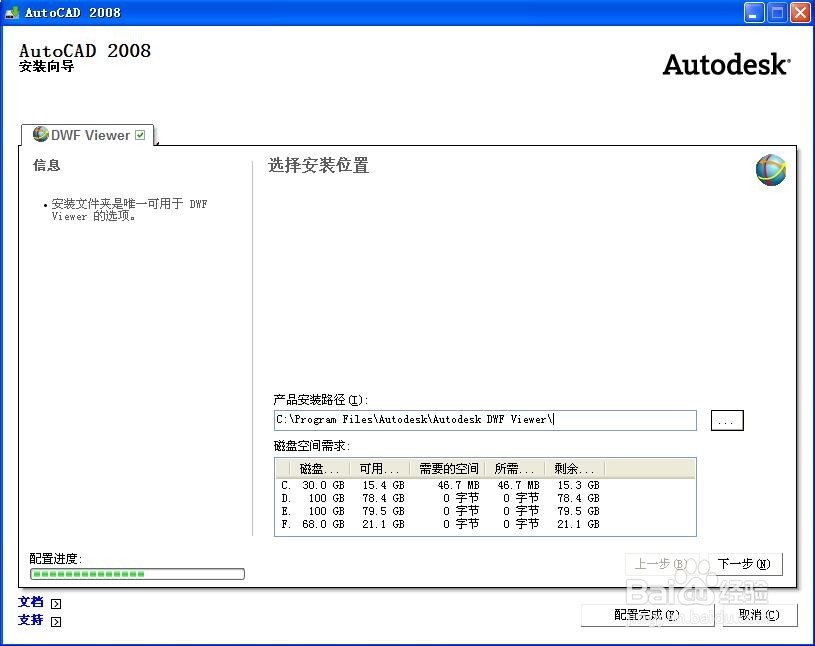
Task: Close the AutoCAD 2008 installer window
Action: point(800,12)
